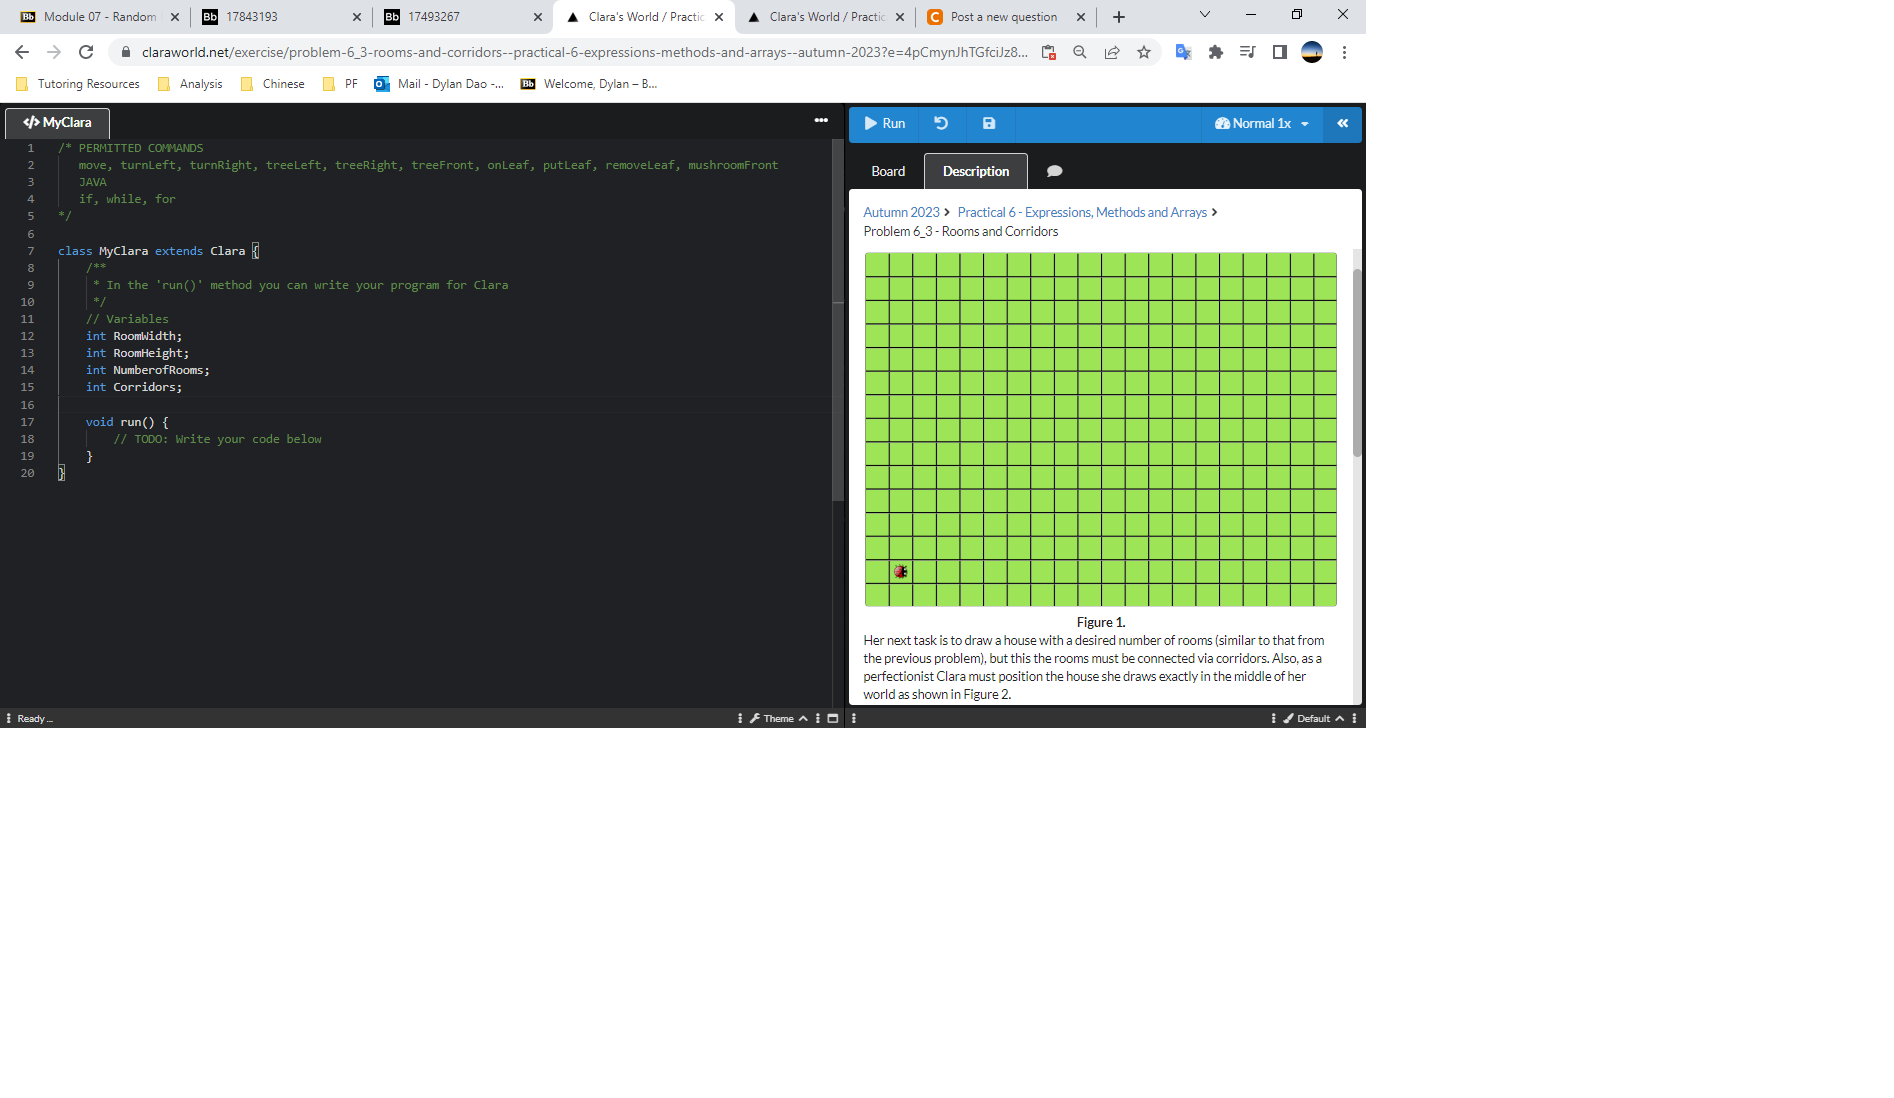1894x1098 pixels.
Task: Toggle the Chrome side panel
Action: point(1280,52)
